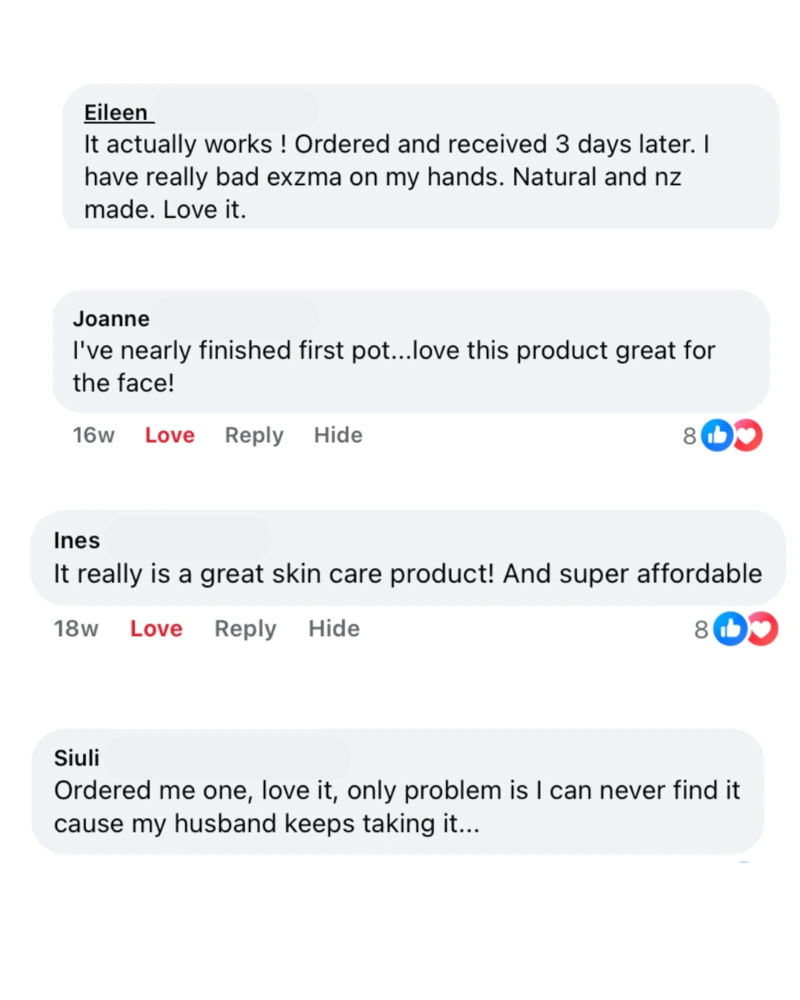Hide Joanne's comment
Viewport: 800px width, 1000px height.
click(337, 435)
